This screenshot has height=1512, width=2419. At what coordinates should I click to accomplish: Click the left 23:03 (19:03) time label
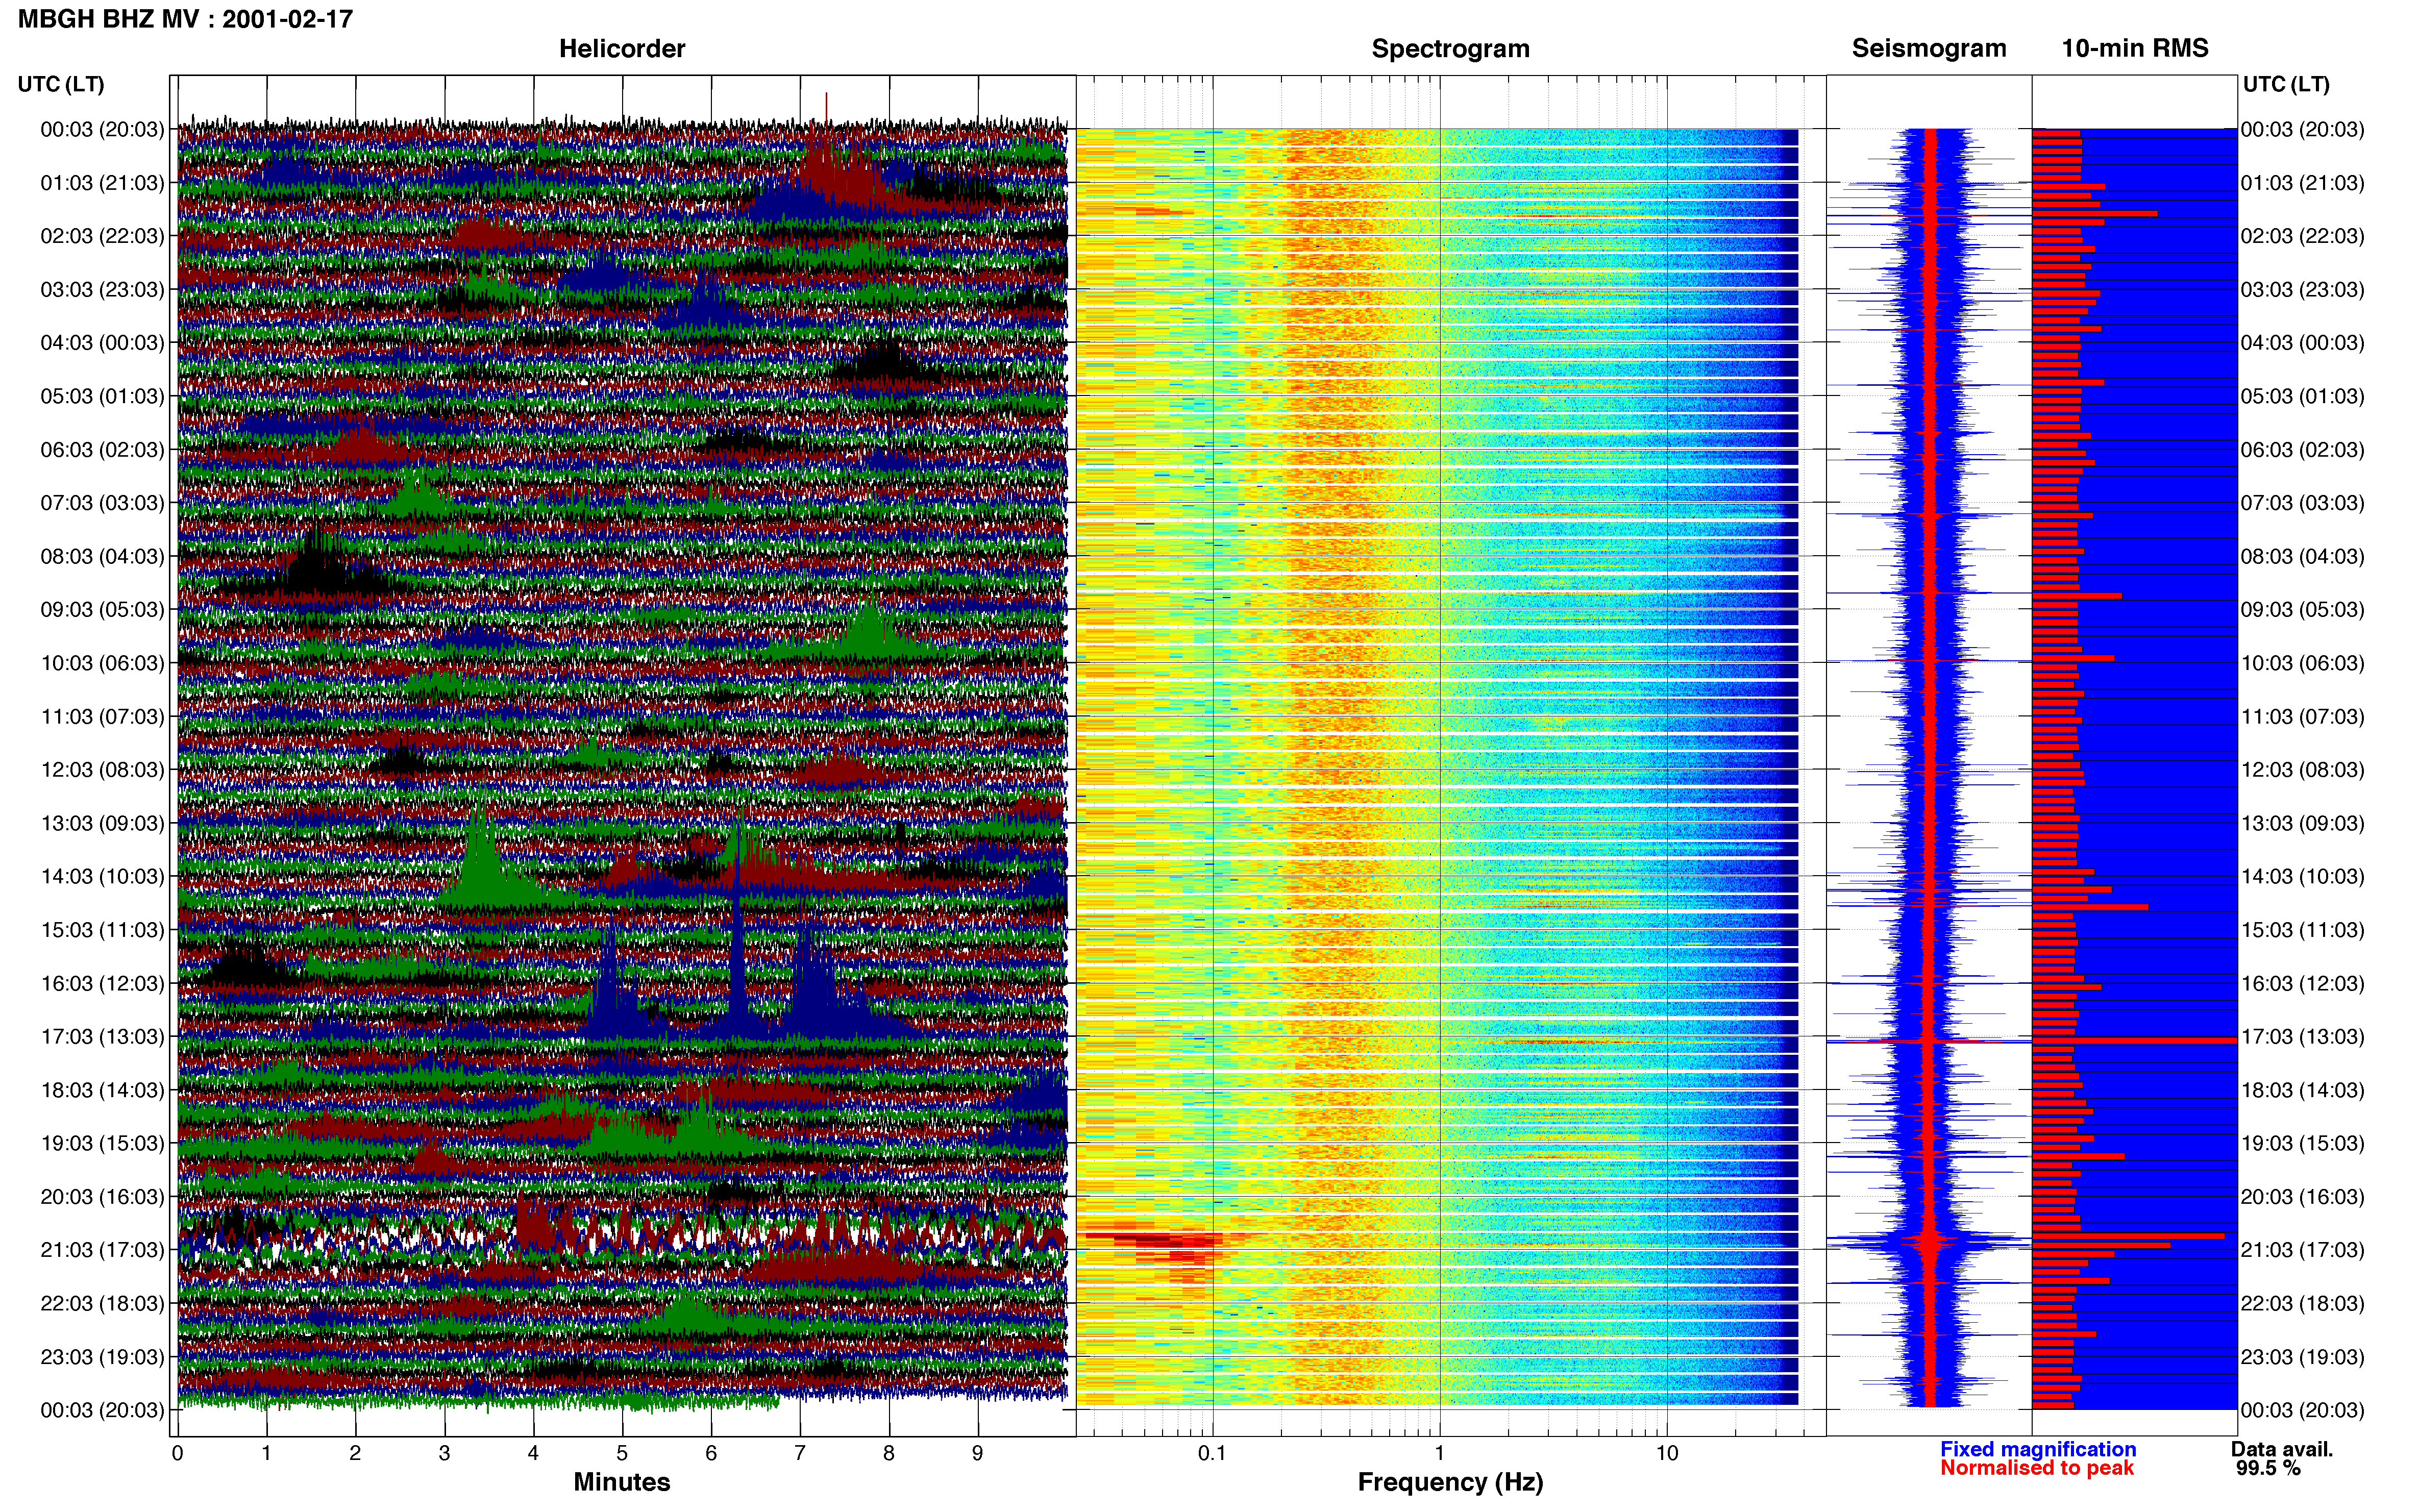pyautogui.click(x=102, y=1357)
